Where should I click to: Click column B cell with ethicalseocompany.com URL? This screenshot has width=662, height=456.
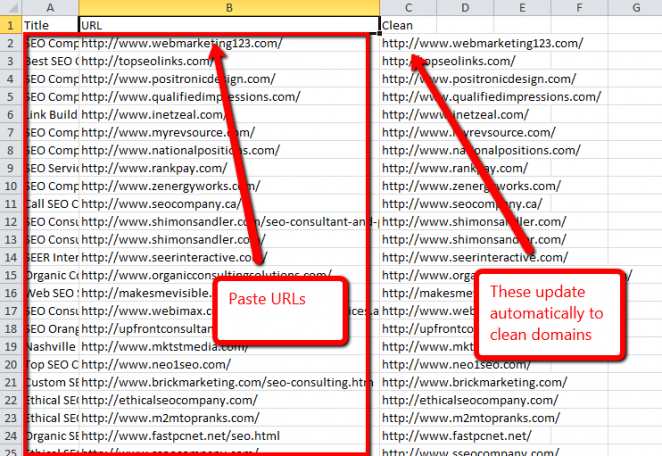pos(229,400)
